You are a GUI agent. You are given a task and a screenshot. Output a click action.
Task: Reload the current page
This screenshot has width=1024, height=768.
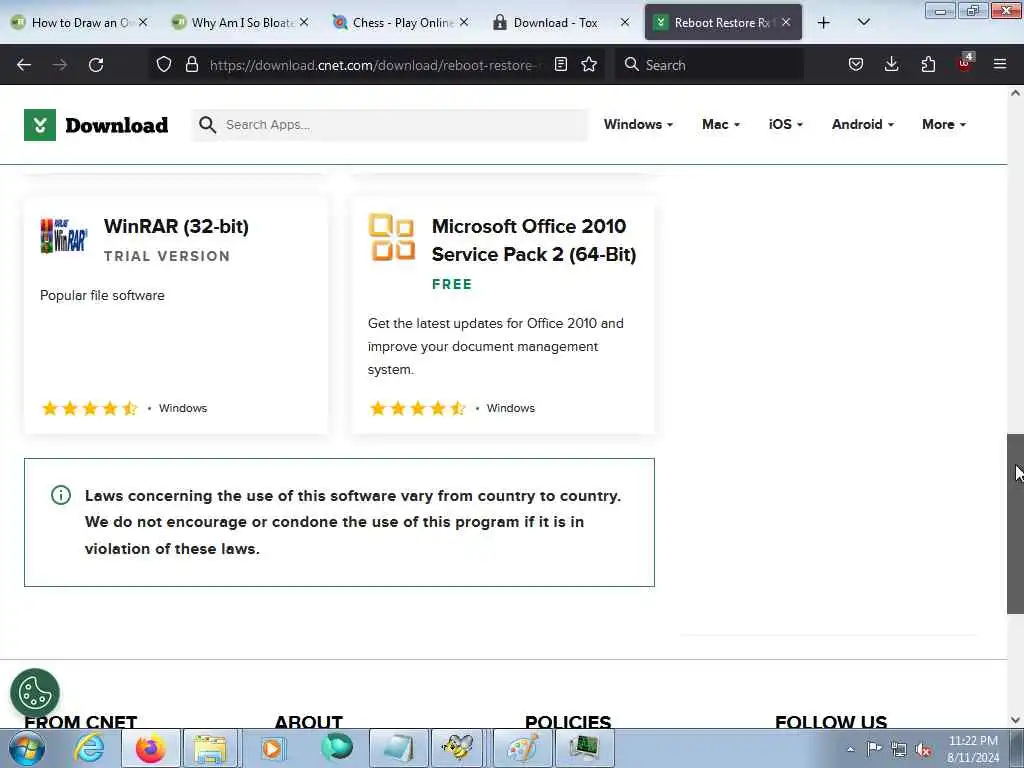click(x=96, y=65)
